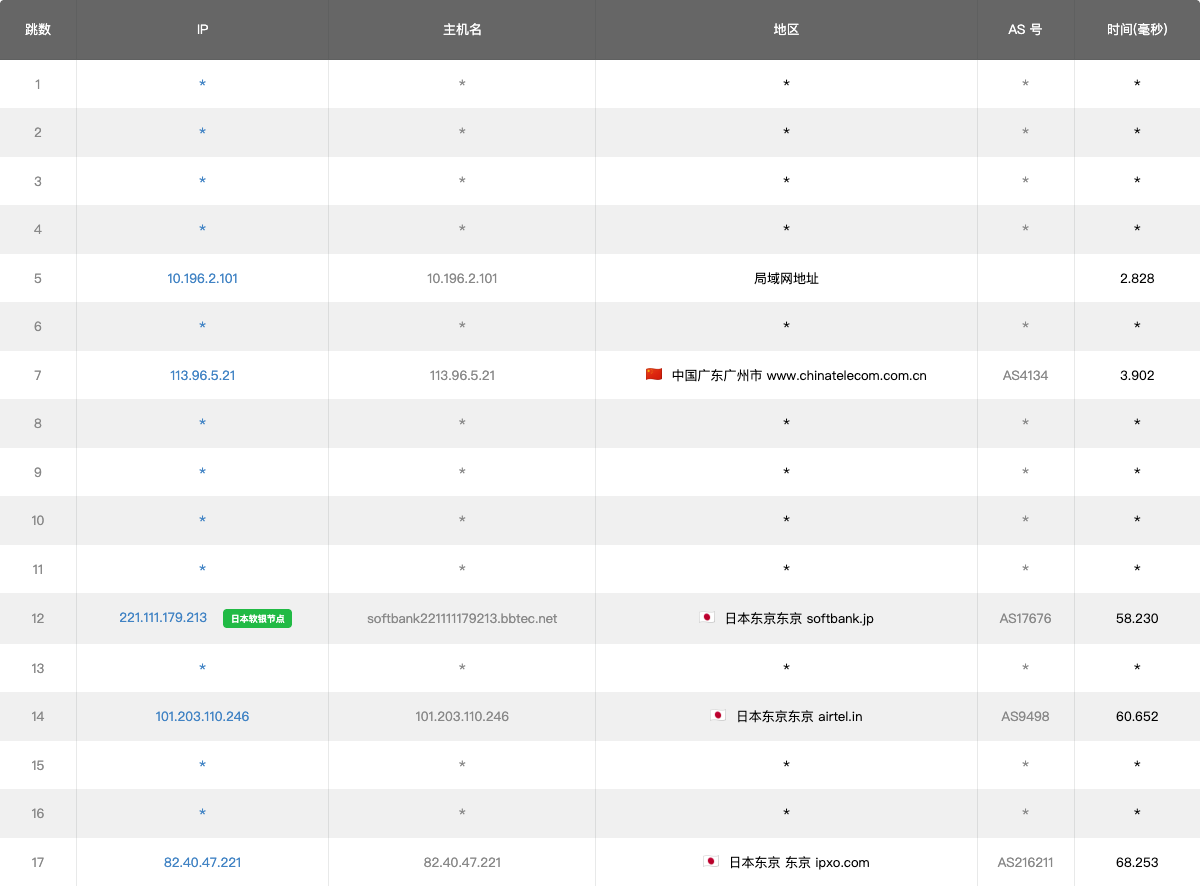This screenshot has height=886, width=1200.
Task: Click the China flag icon in hop 7
Action: 654,375
